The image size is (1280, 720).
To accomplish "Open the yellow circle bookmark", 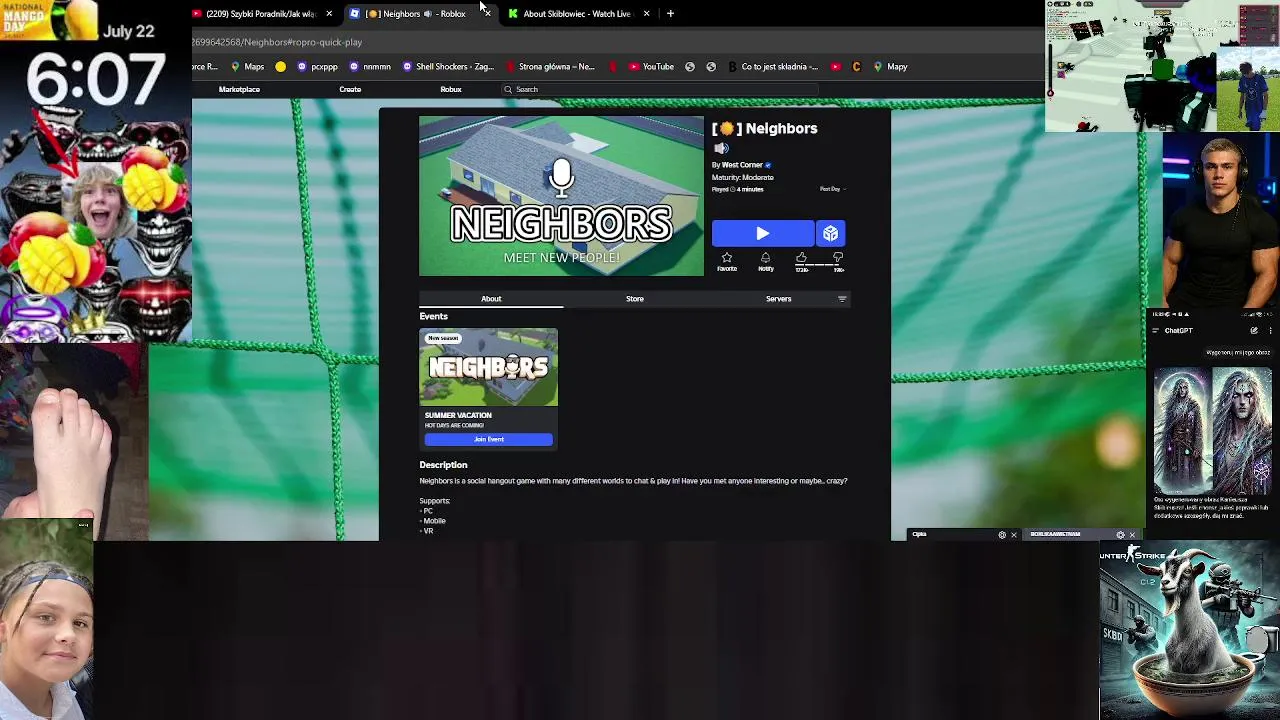I will pos(281,67).
